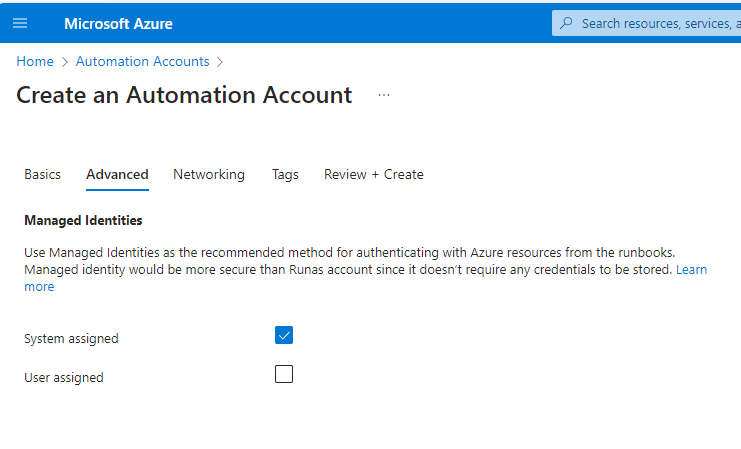
Task: Select the Advanced tab
Action: (x=117, y=174)
